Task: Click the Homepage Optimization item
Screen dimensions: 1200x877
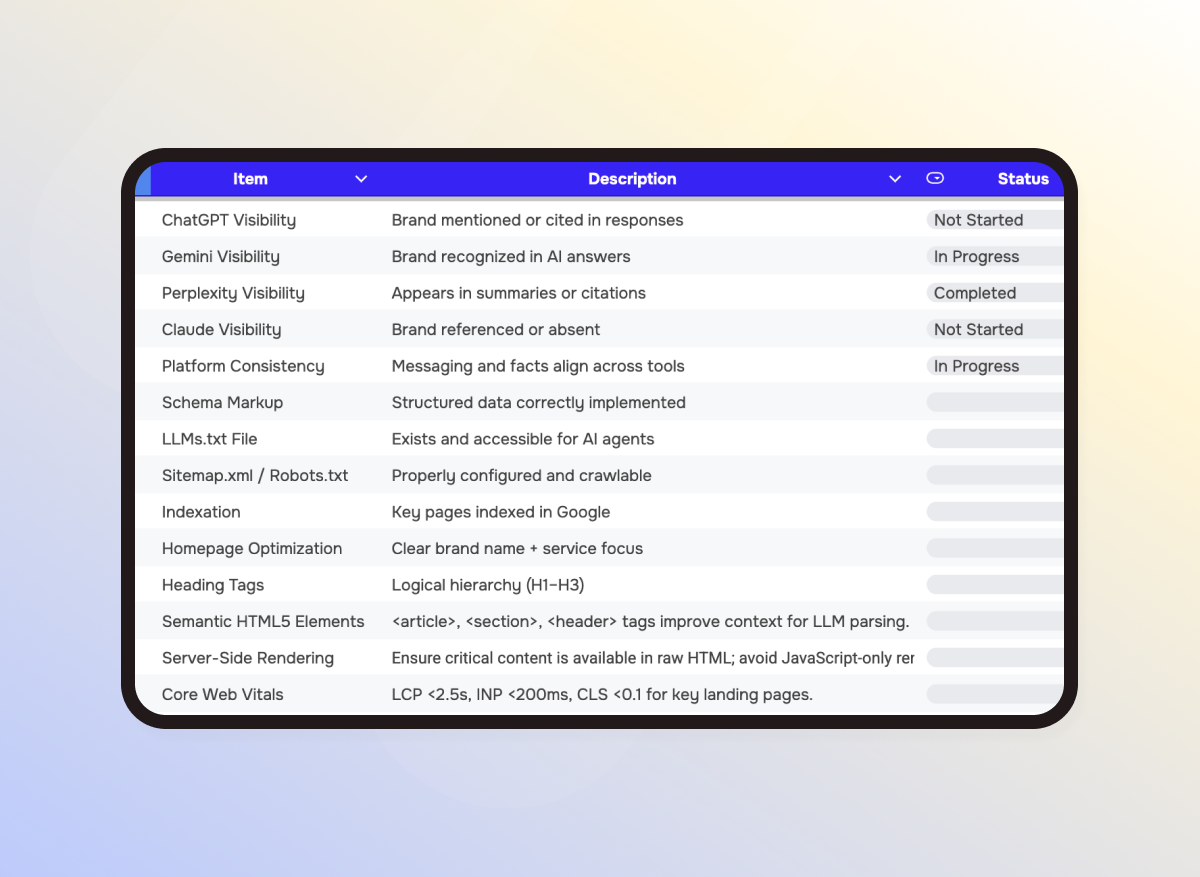Action: click(x=252, y=548)
